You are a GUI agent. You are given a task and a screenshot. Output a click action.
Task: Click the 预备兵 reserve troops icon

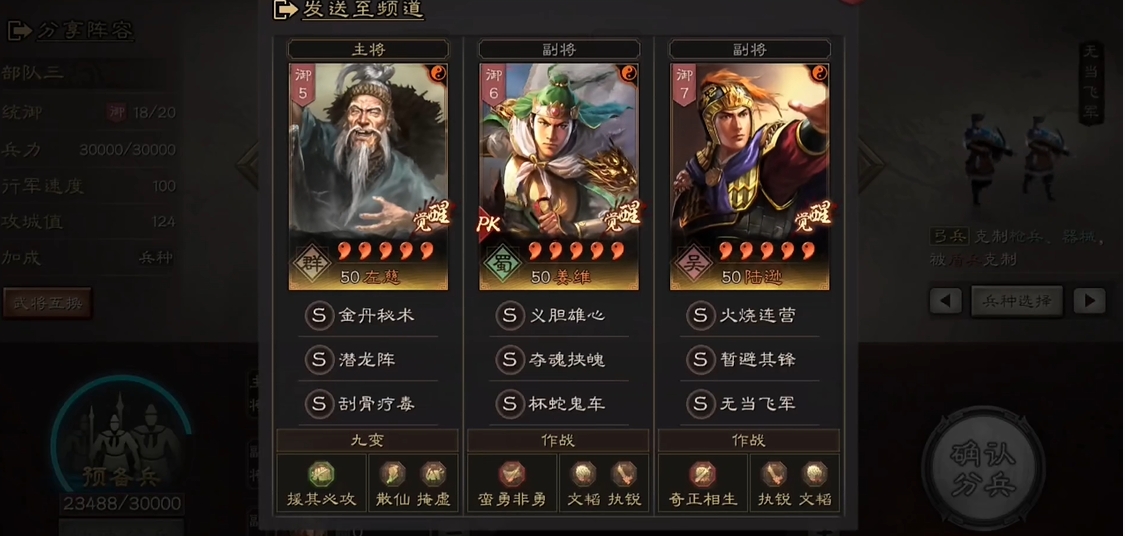click(121, 438)
